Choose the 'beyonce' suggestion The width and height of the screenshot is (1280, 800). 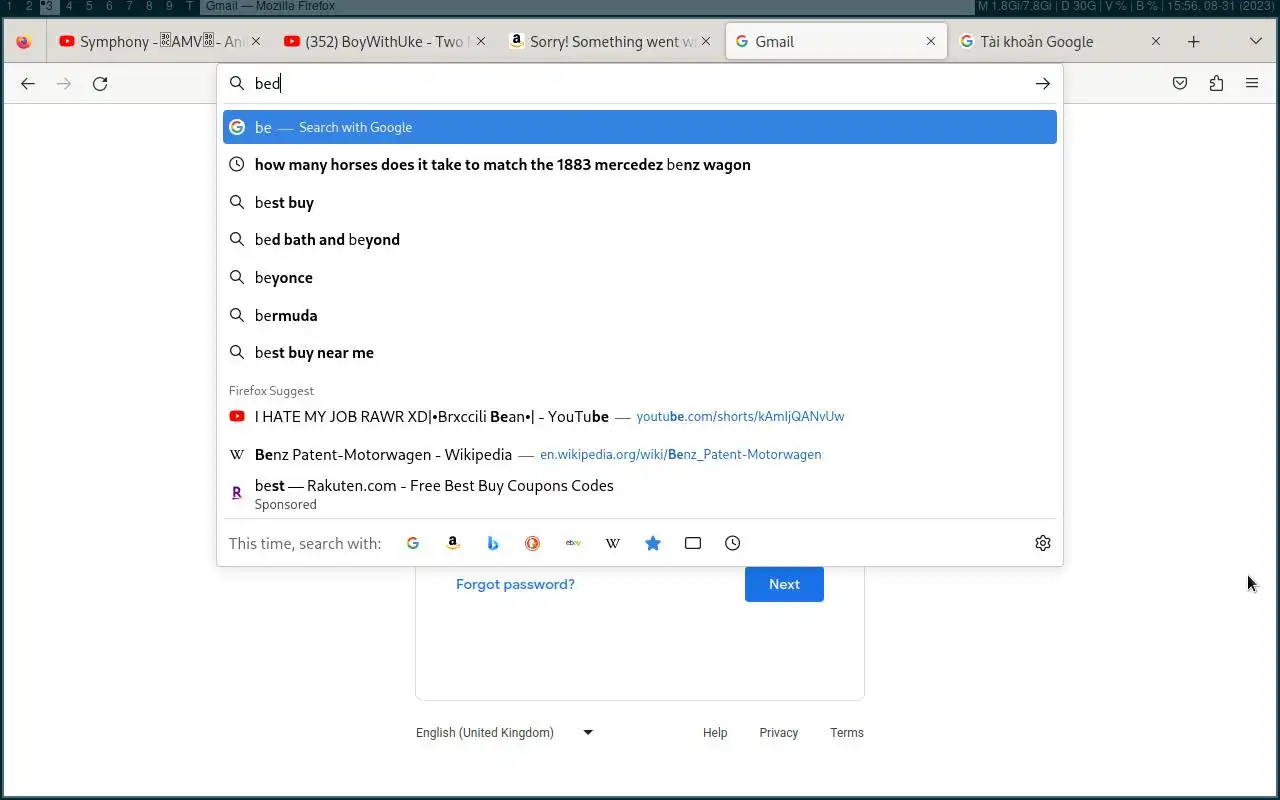[640, 278]
